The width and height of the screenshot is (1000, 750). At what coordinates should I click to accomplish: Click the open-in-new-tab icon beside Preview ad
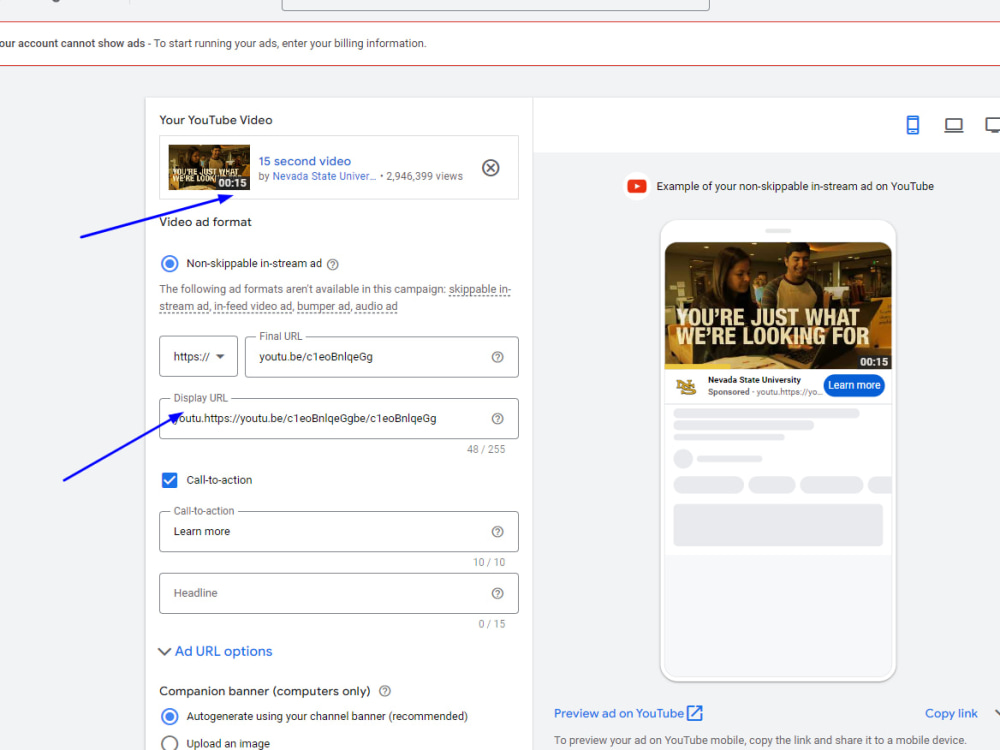695,713
